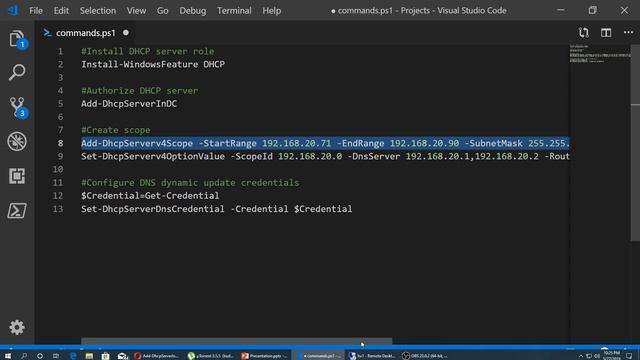Click the Open Changes icon in editor toolbar
The image size is (640, 360).
[x=584, y=33]
